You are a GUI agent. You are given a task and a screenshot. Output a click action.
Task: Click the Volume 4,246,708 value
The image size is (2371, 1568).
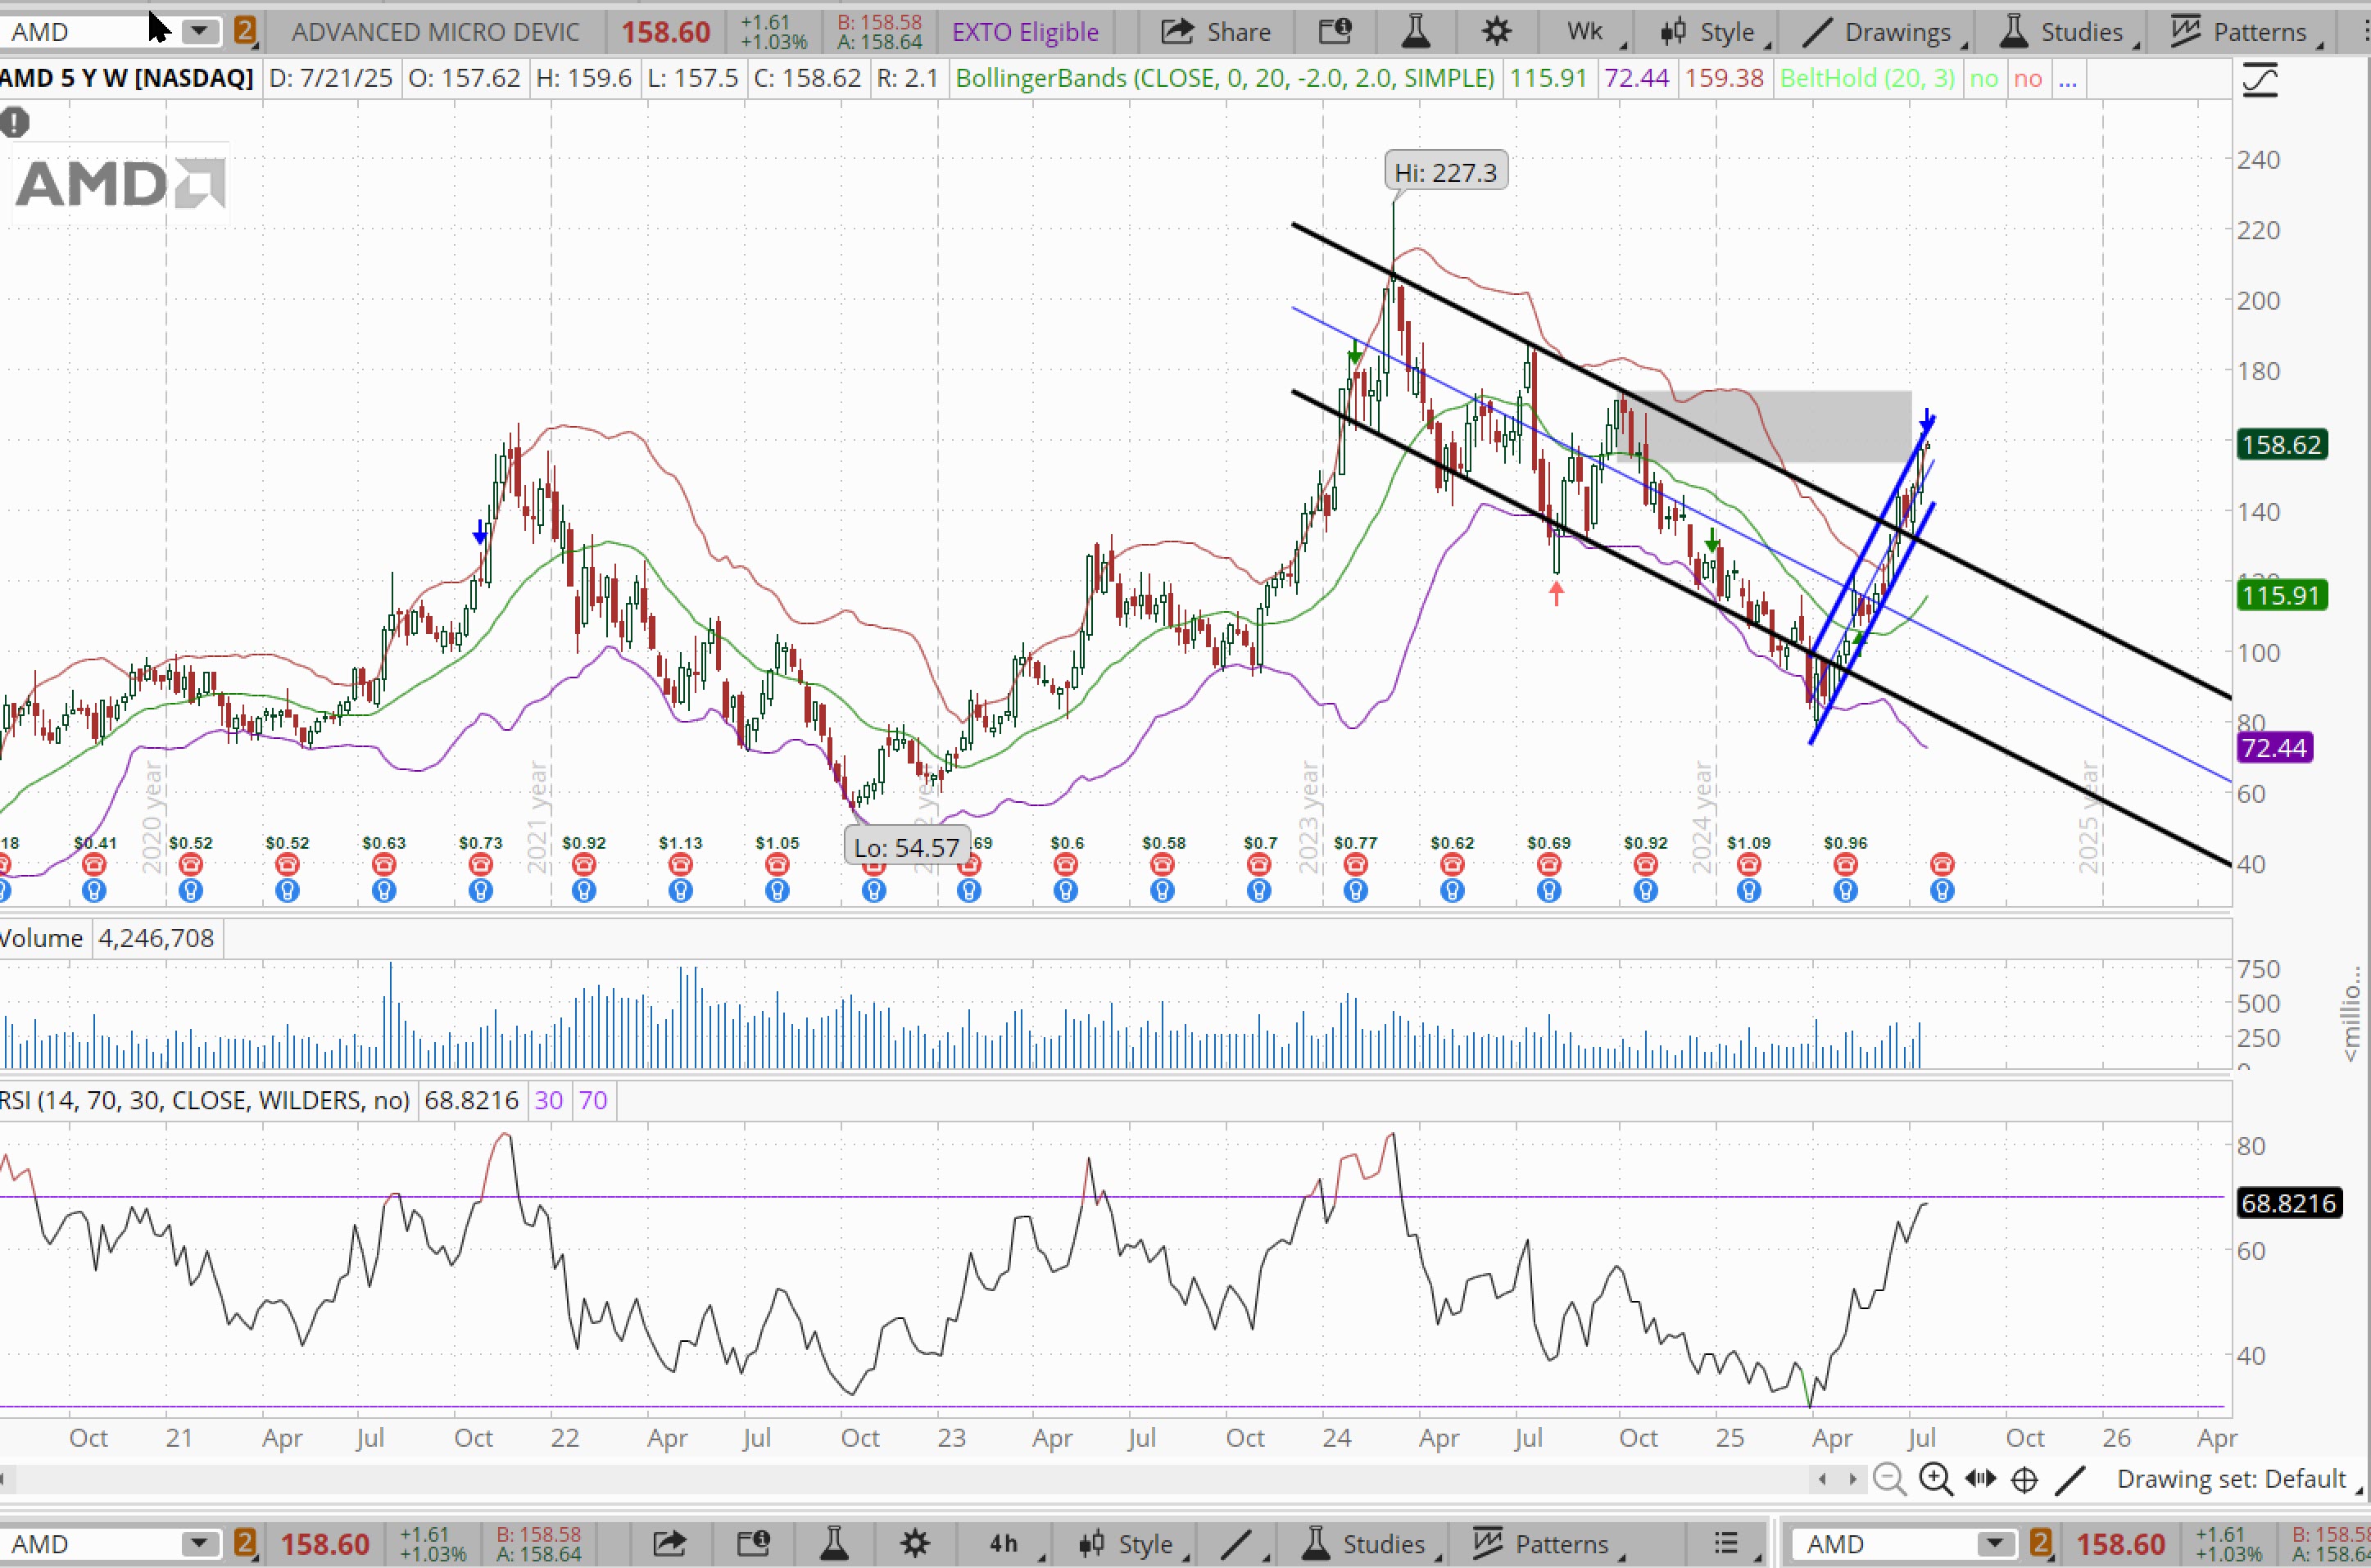pos(156,938)
